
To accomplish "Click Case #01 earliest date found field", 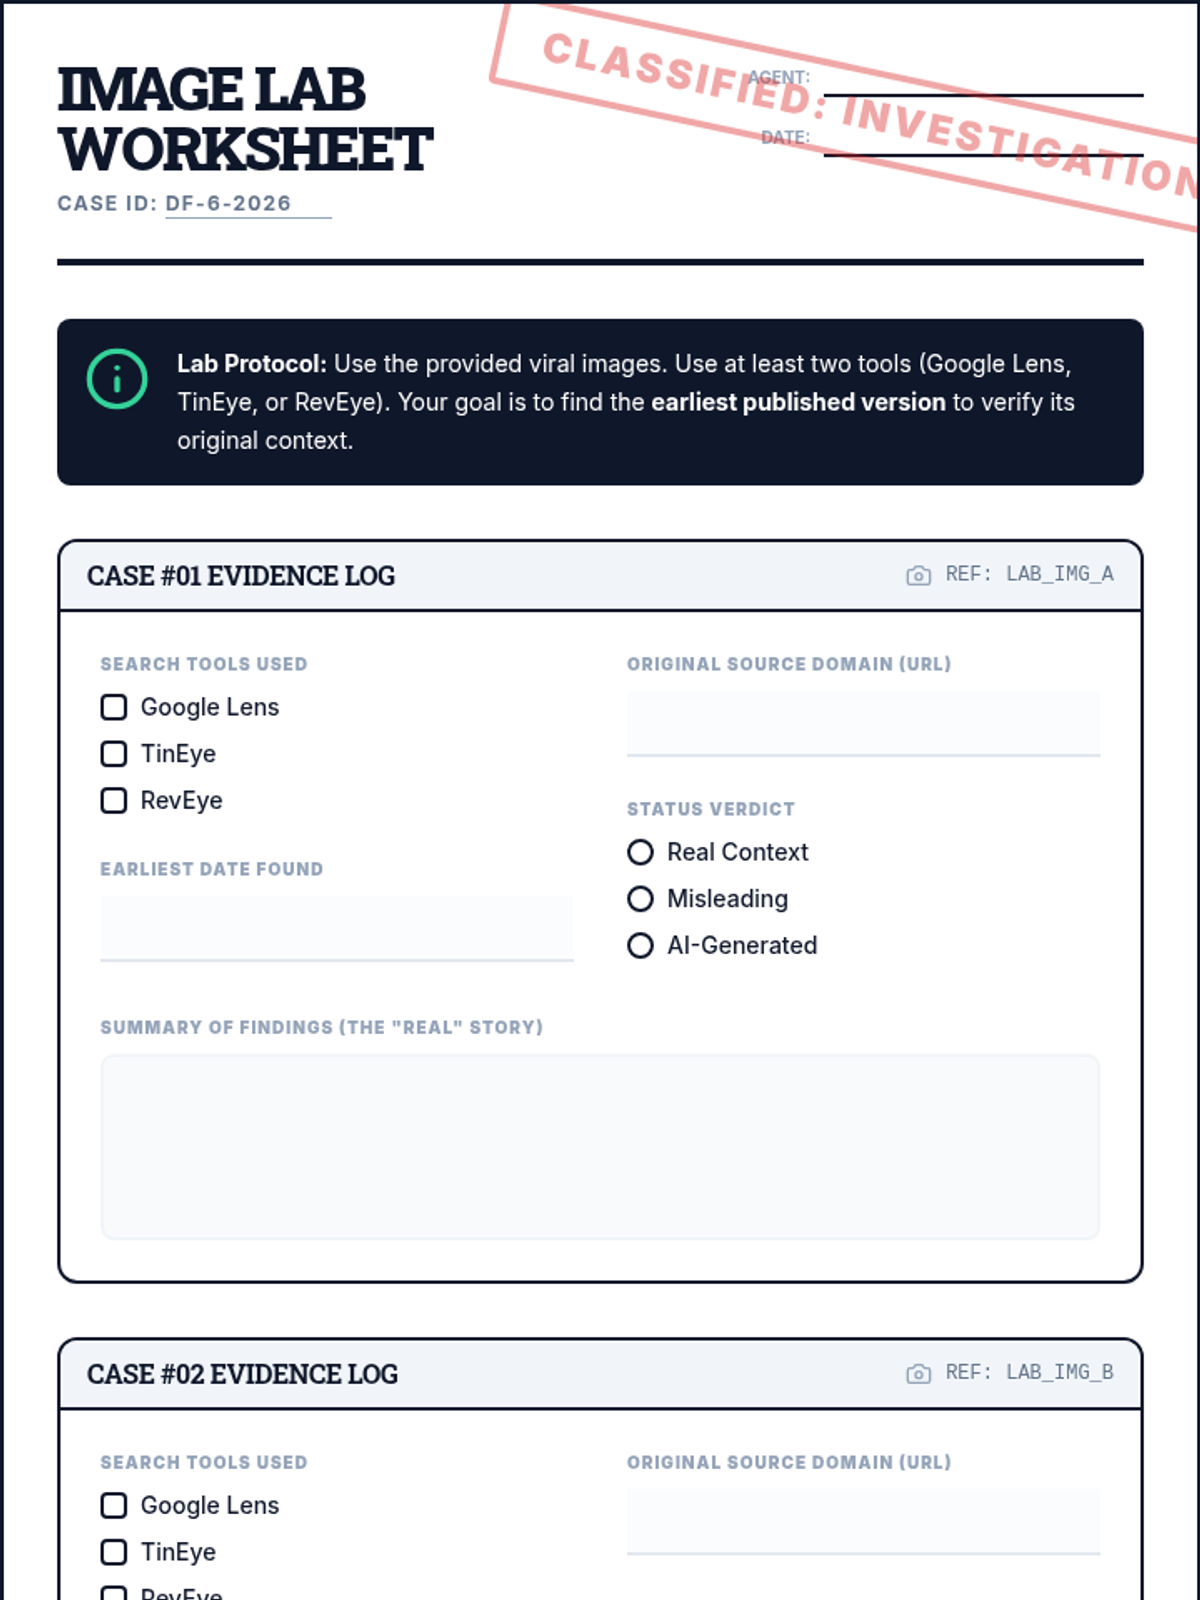I will click(336, 928).
